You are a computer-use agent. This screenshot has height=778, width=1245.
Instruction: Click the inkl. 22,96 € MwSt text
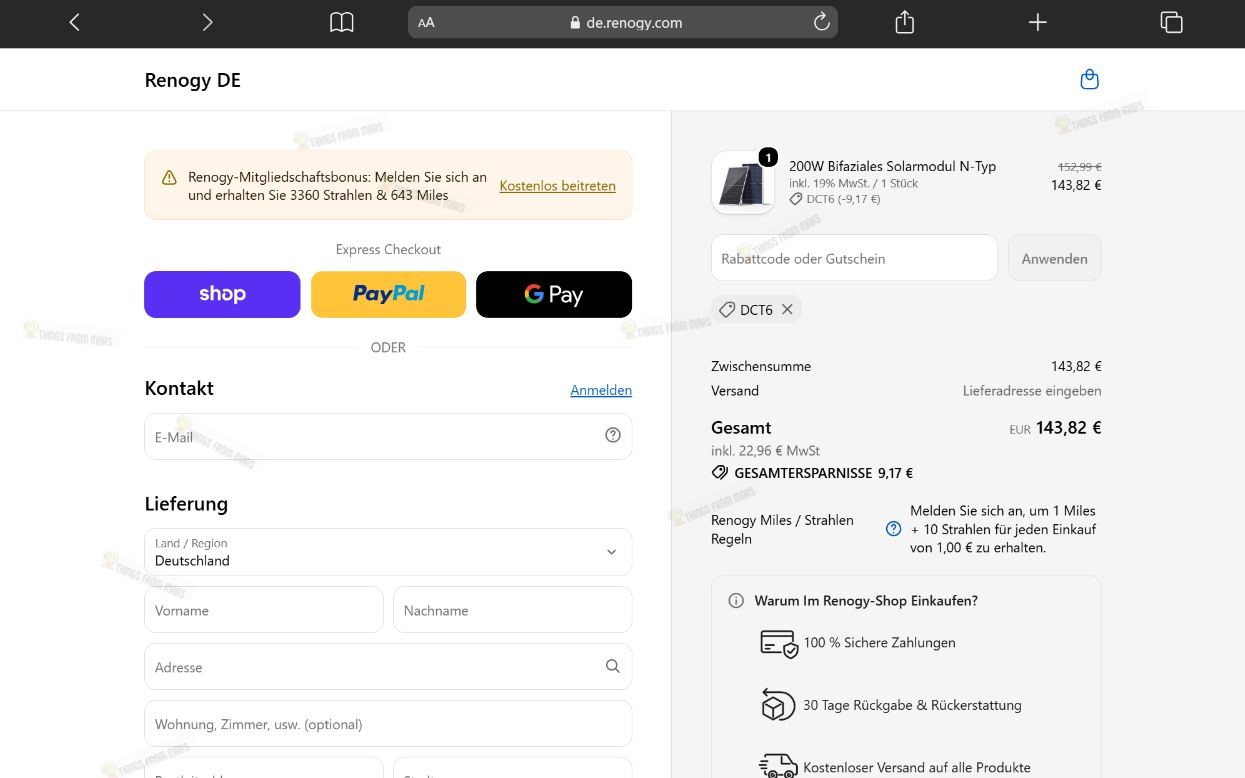[x=765, y=451]
